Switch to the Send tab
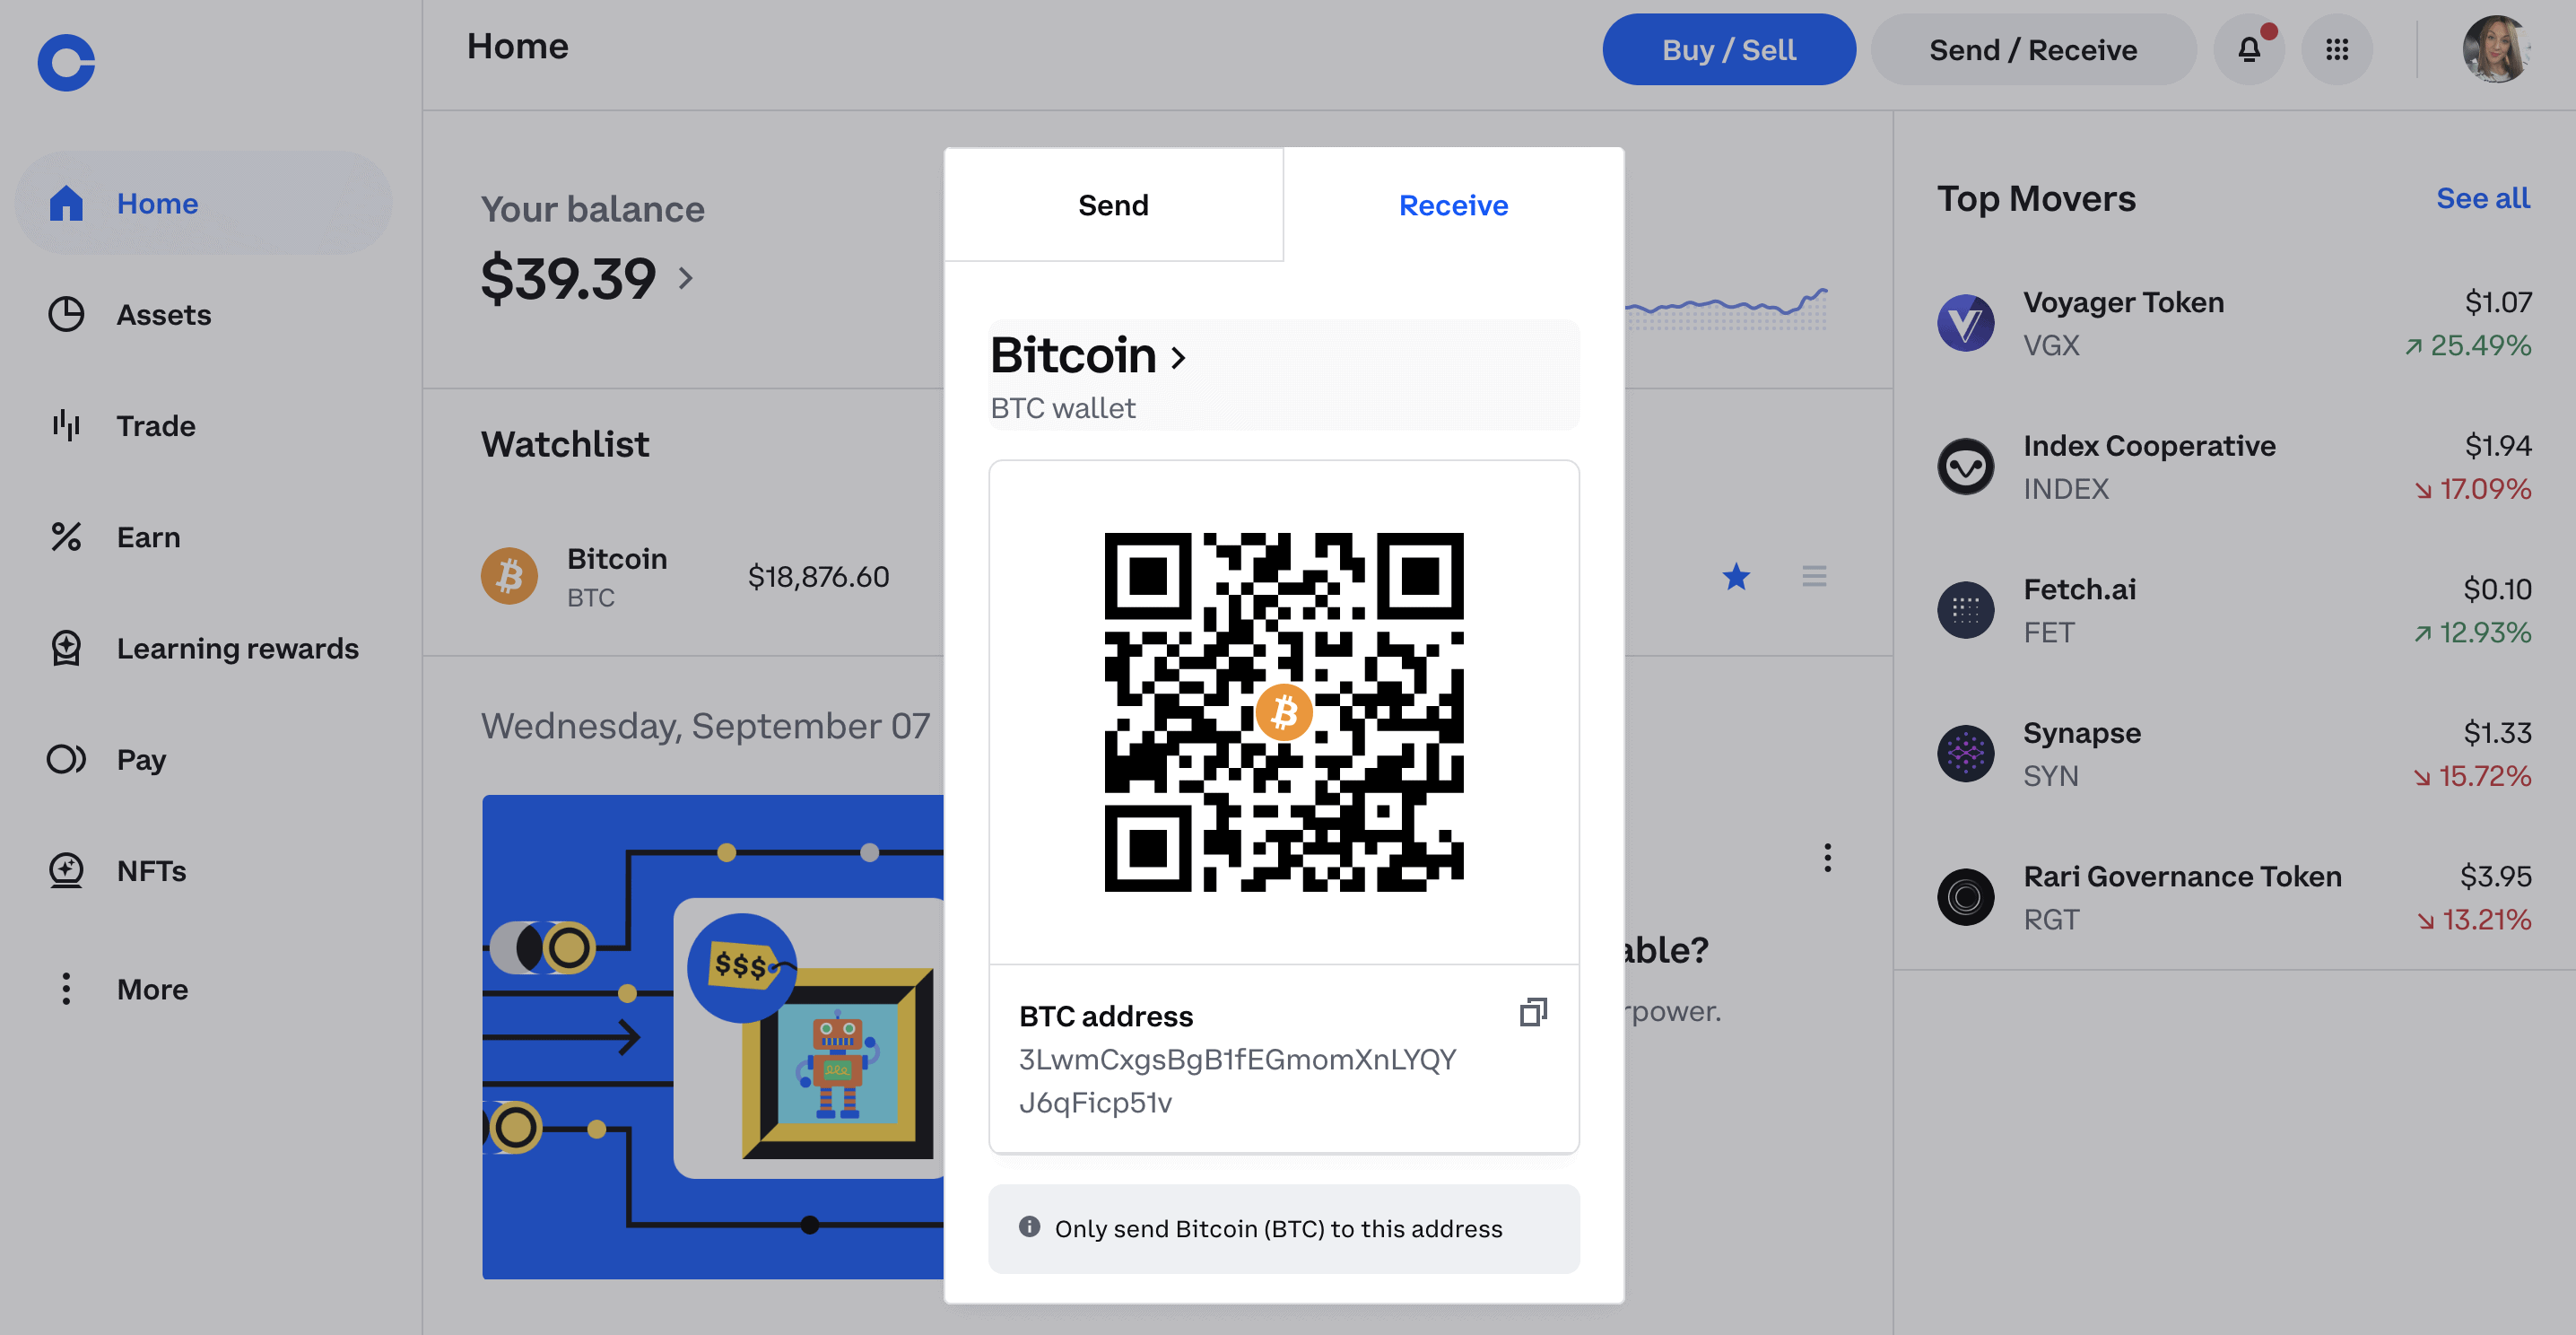The width and height of the screenshot is (2576, 1335). (1113, 205)
